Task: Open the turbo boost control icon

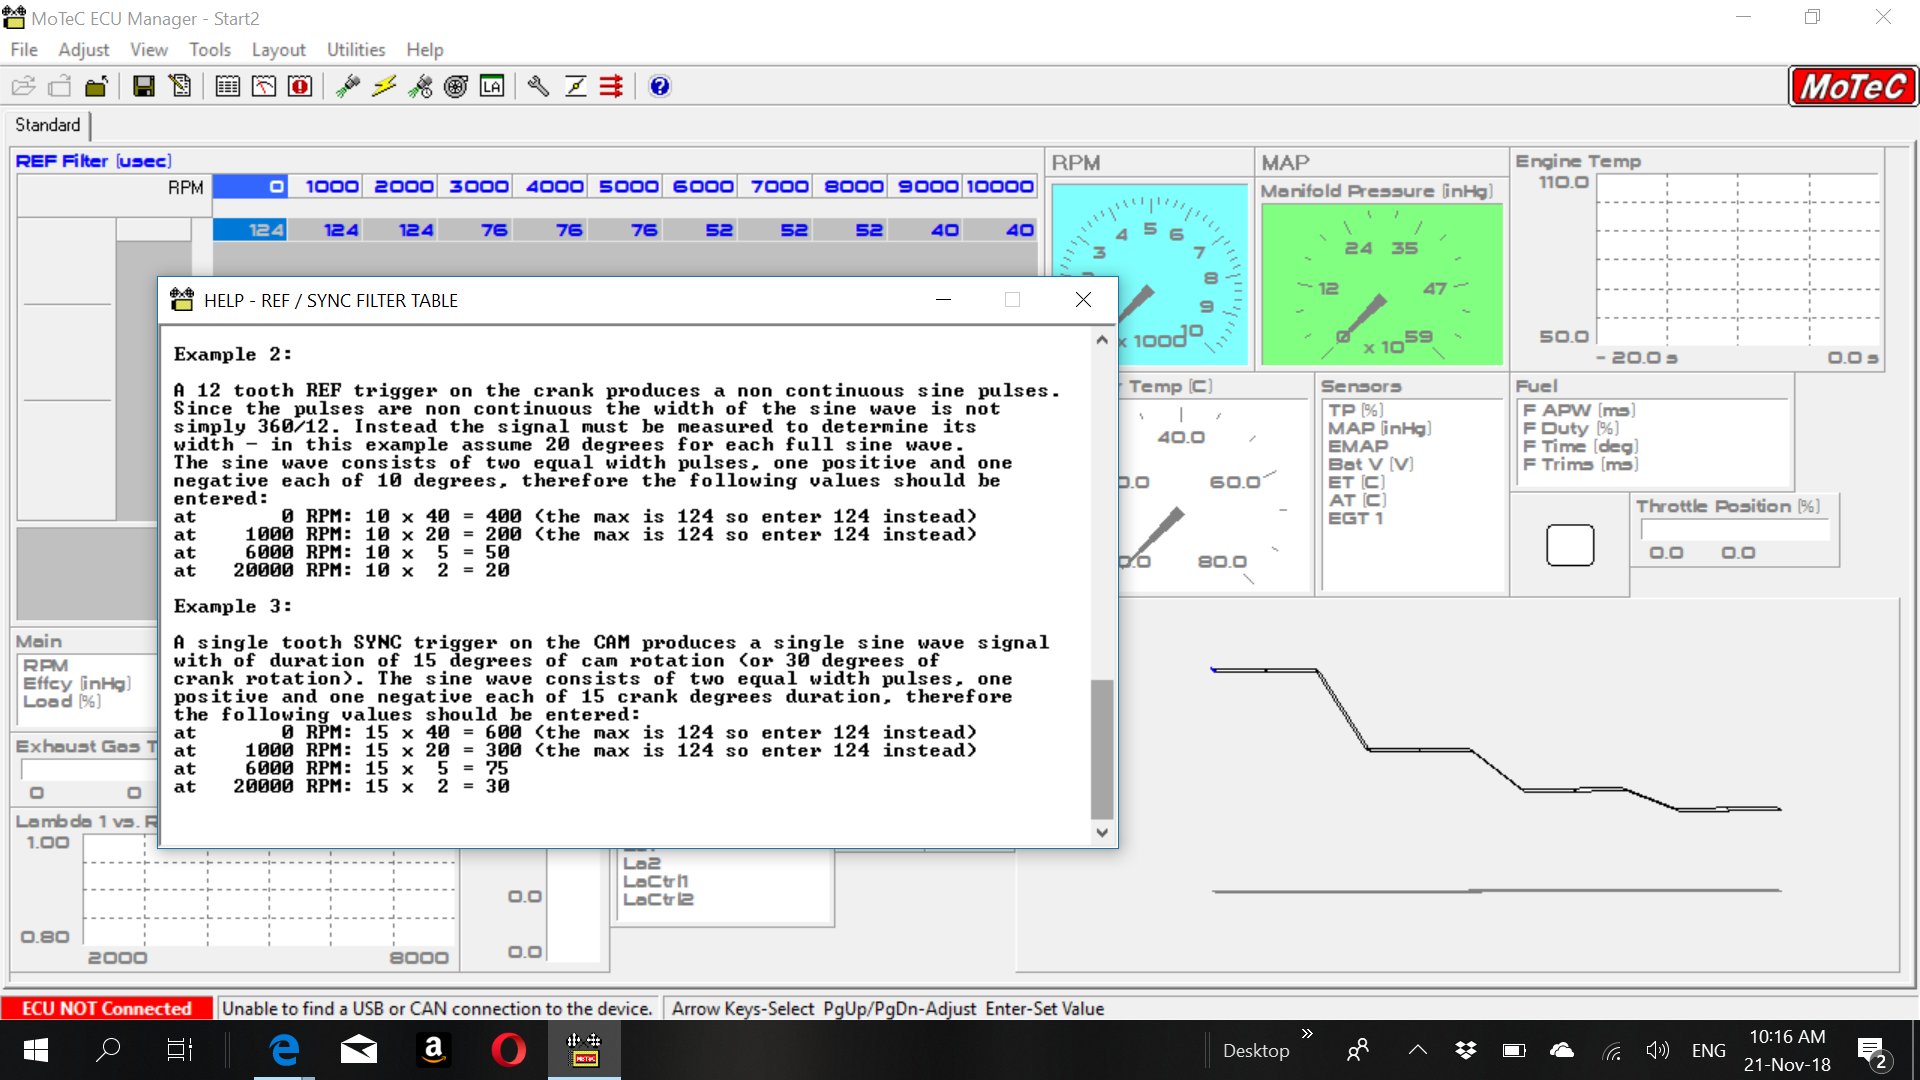Action: (x=456, y=86)
